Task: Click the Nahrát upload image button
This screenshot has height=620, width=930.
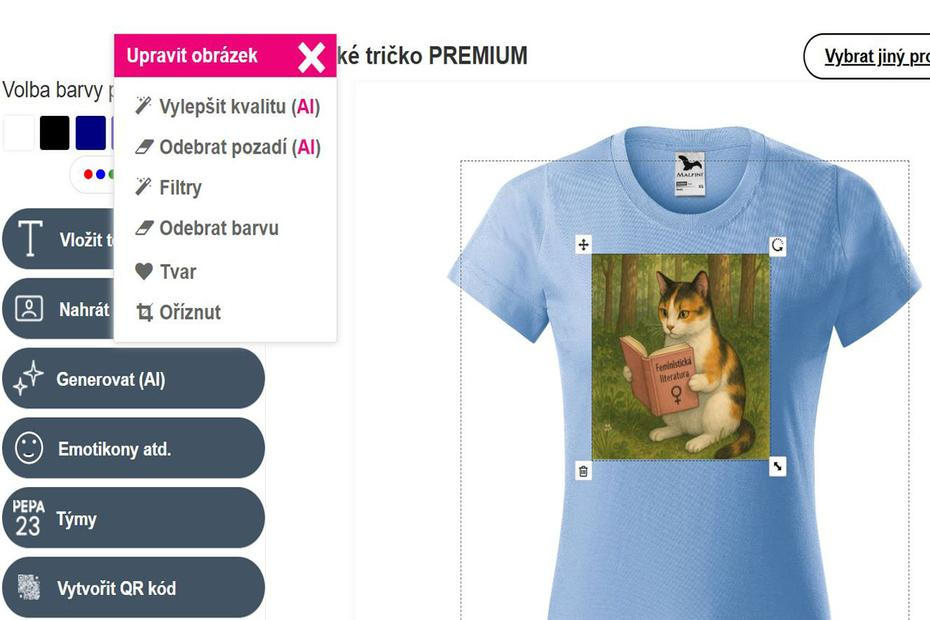Action: pos(58,309)
